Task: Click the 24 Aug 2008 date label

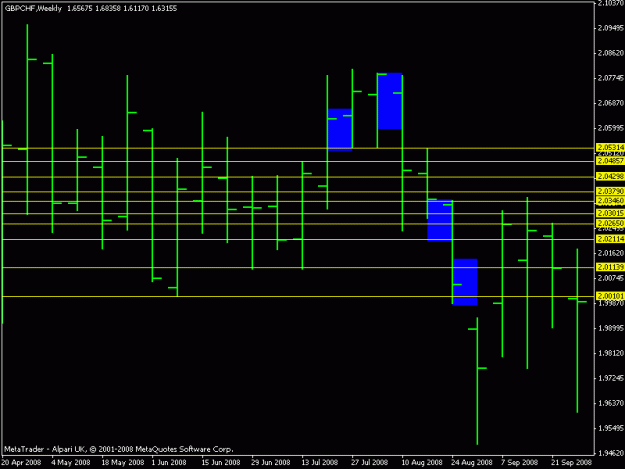Action: click(472, 463)
